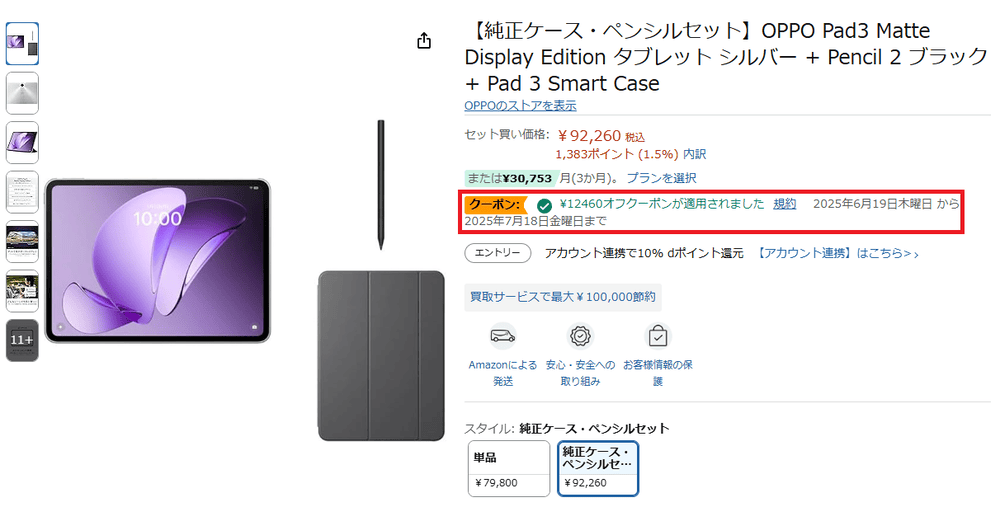The height and width of the screenshot is (507, 1000).
Task: Click the safety and security badge icon
Action: (x=580, y=335)
